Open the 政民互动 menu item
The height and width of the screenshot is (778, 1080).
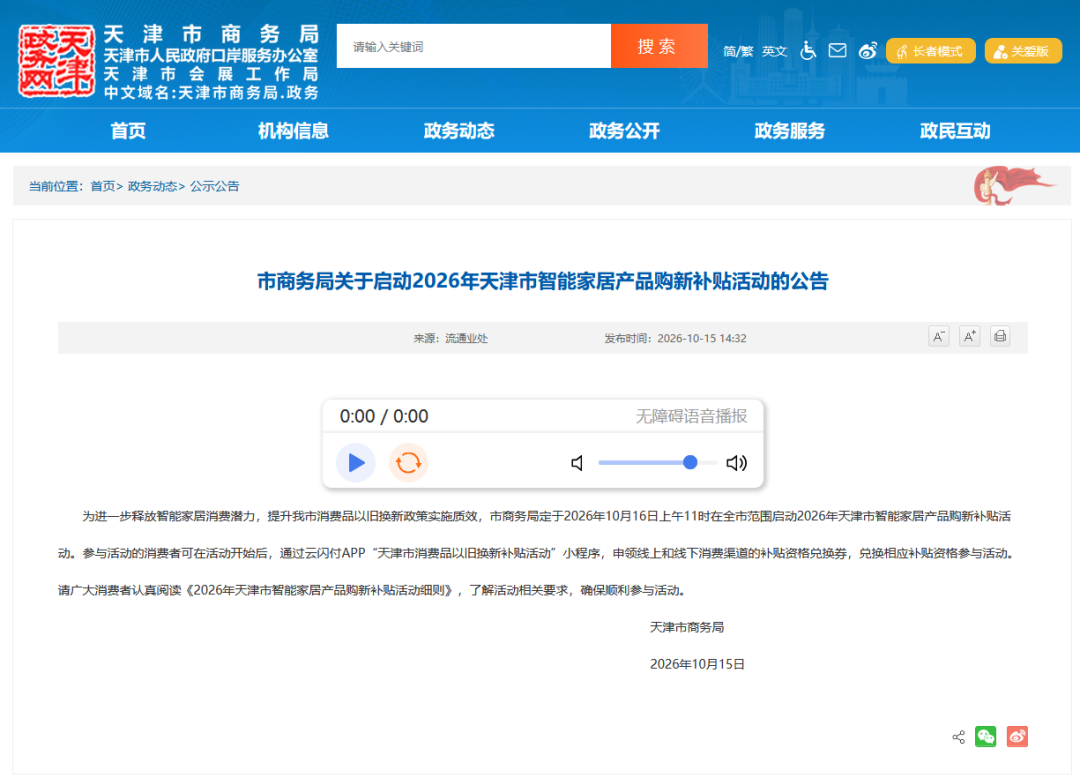955,131
